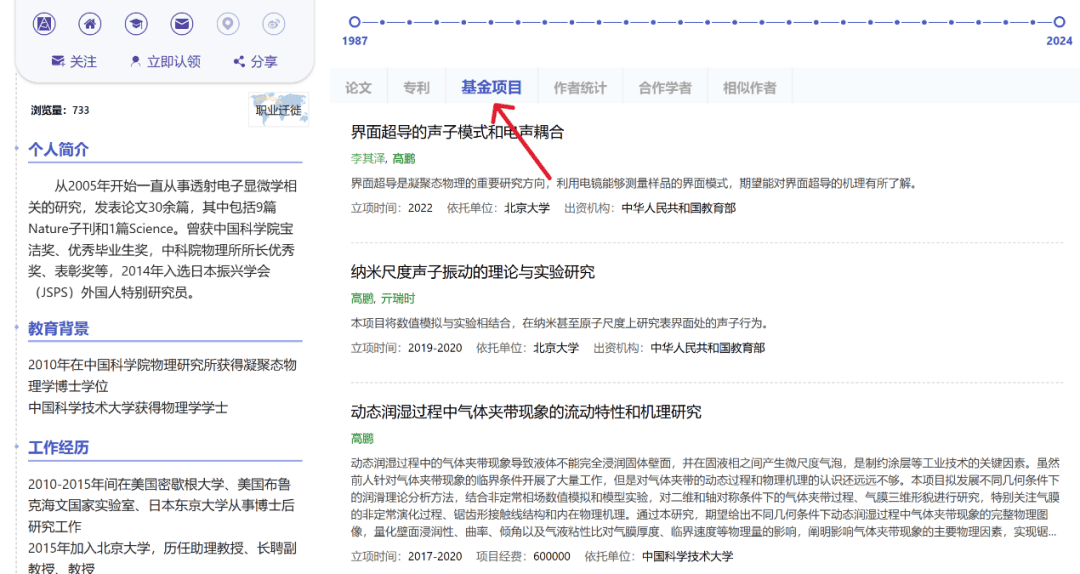
Task: Switch to the 专利 tab
Action: [416, 88]
